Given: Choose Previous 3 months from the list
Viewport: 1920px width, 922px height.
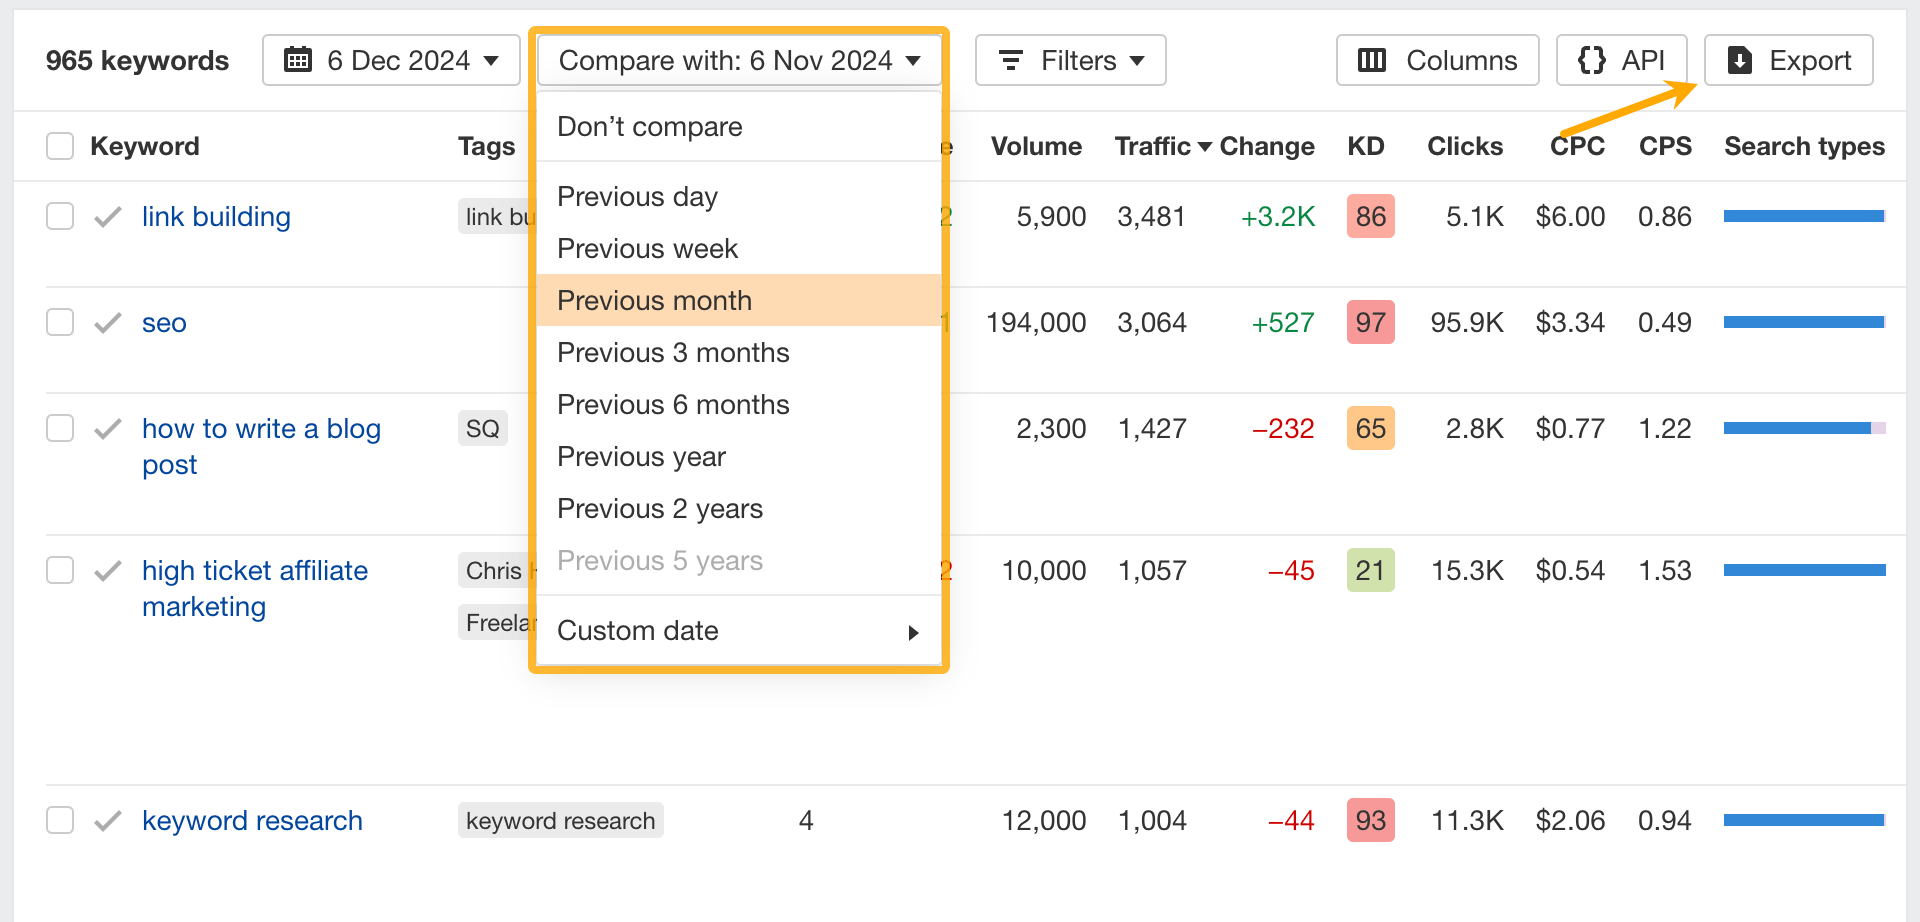Looking at the screenshot, I should tap(673, 353).
